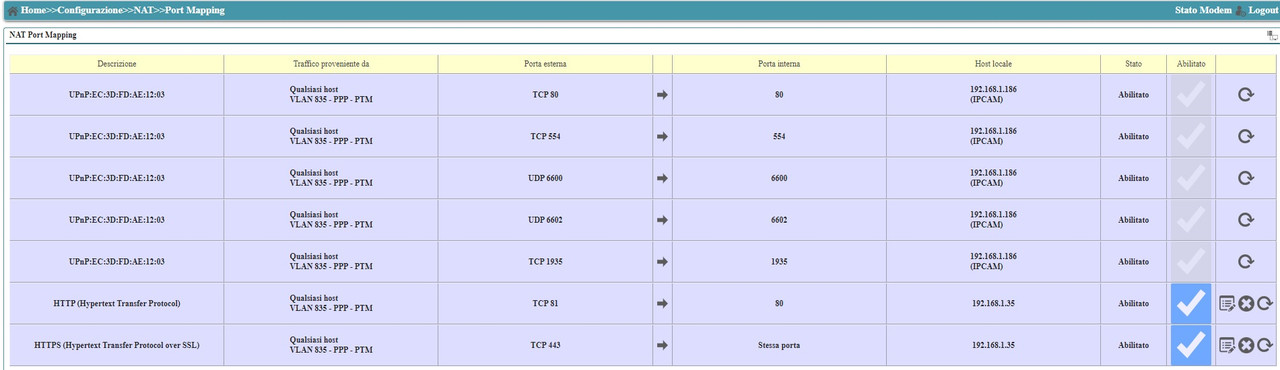Click internal port 1935 cell
The width and height of the screenshot is (1280, 370).
pos(779,262)
